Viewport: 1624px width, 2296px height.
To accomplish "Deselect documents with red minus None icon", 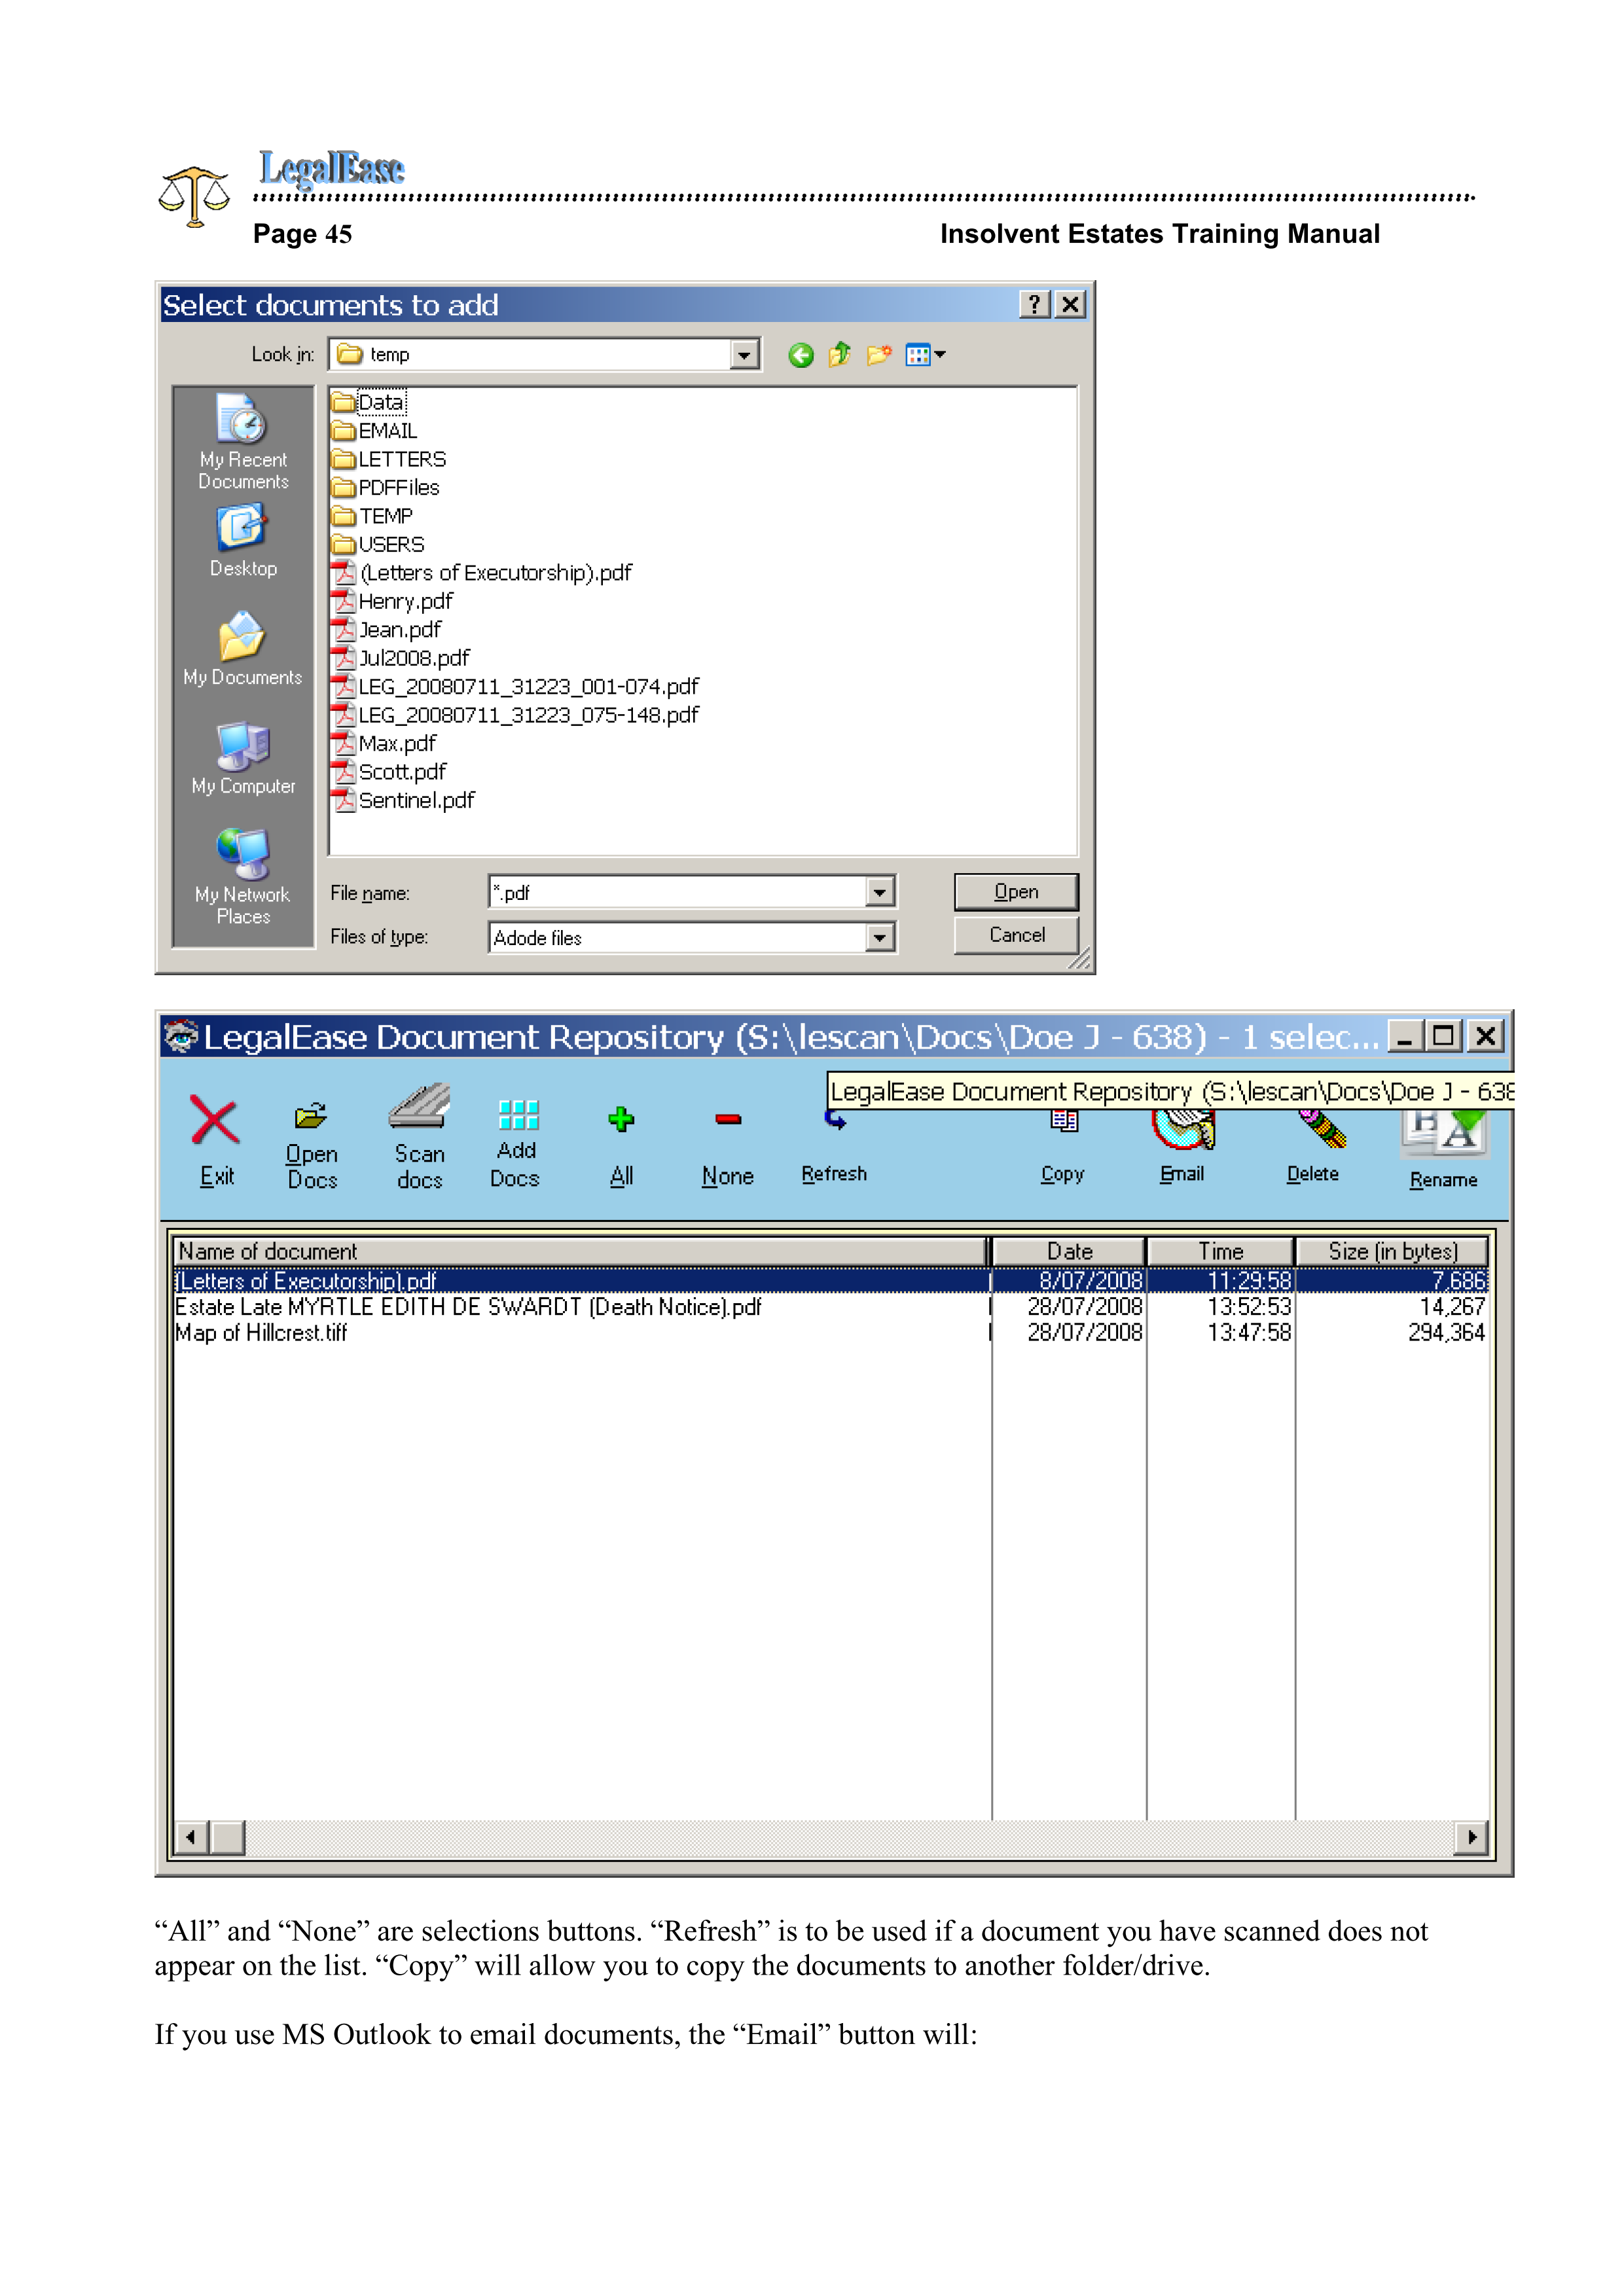I will 728,1119.
